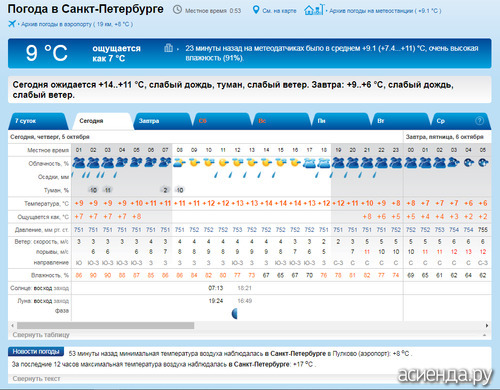500x390 pixels.
Task: Click the scrollbar left arrow
Action: pos(12,325)
